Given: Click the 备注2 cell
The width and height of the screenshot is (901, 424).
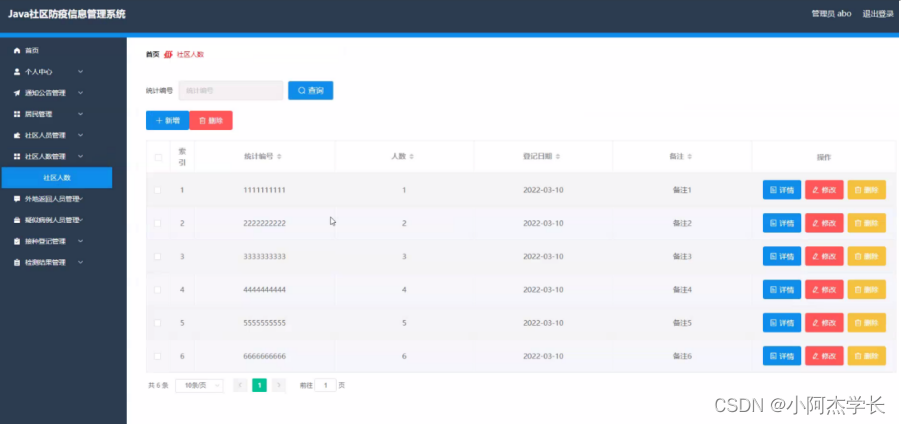Looking at the screenshot, I should pos(681,223).
